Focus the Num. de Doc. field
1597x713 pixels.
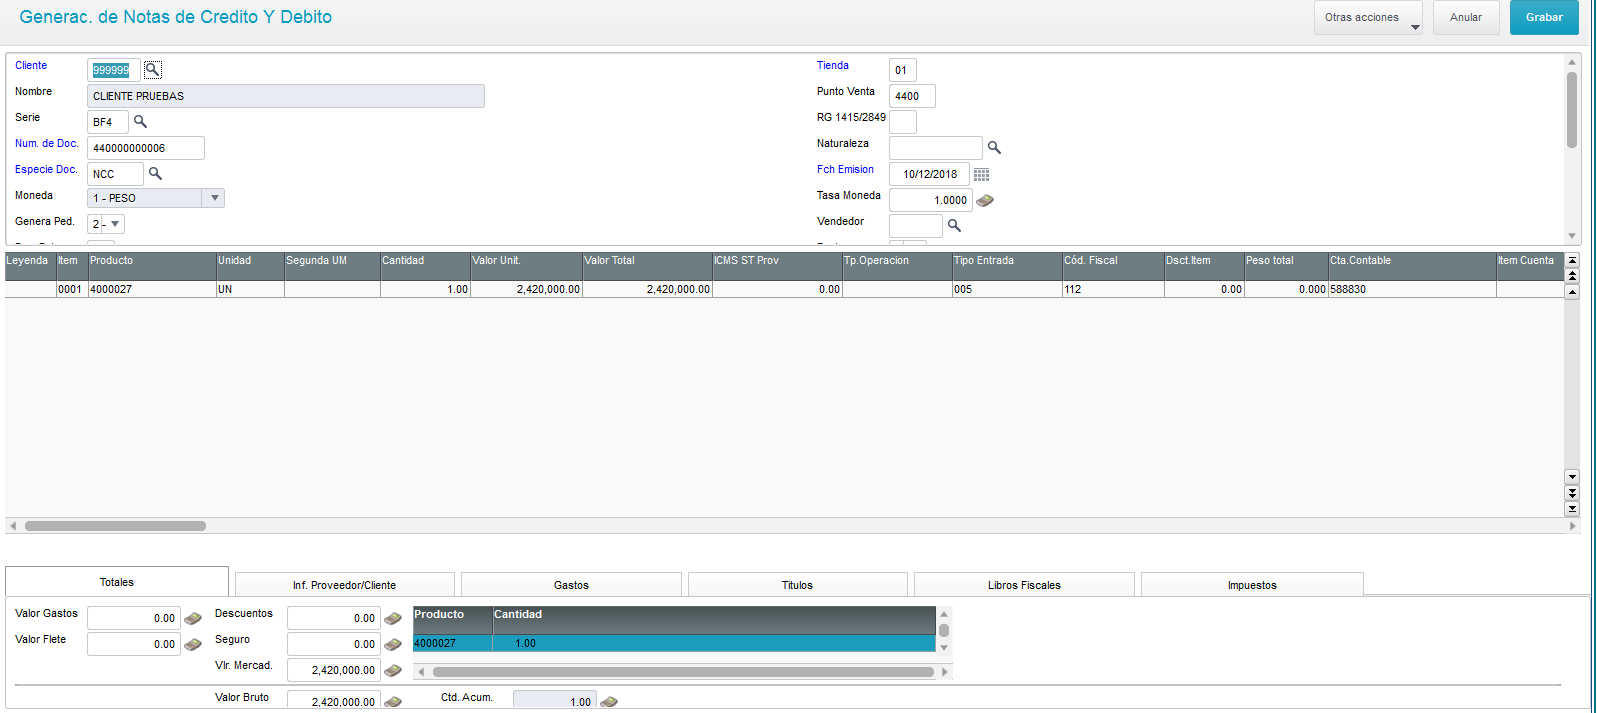[146, 148]
